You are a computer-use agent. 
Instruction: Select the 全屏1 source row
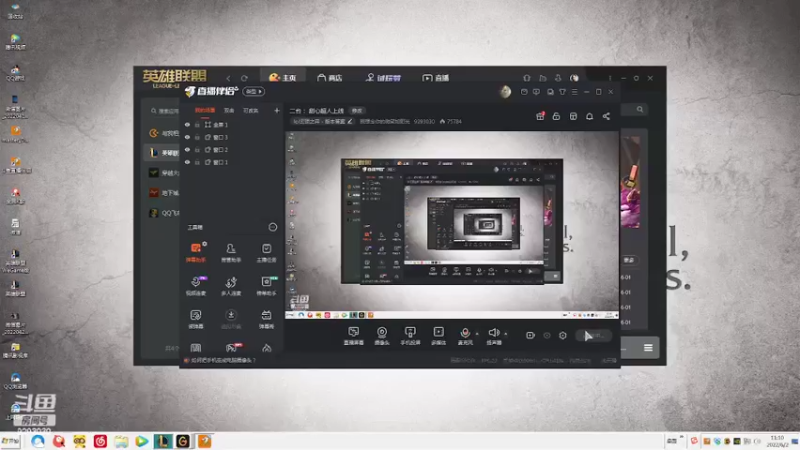pos(232,124)
